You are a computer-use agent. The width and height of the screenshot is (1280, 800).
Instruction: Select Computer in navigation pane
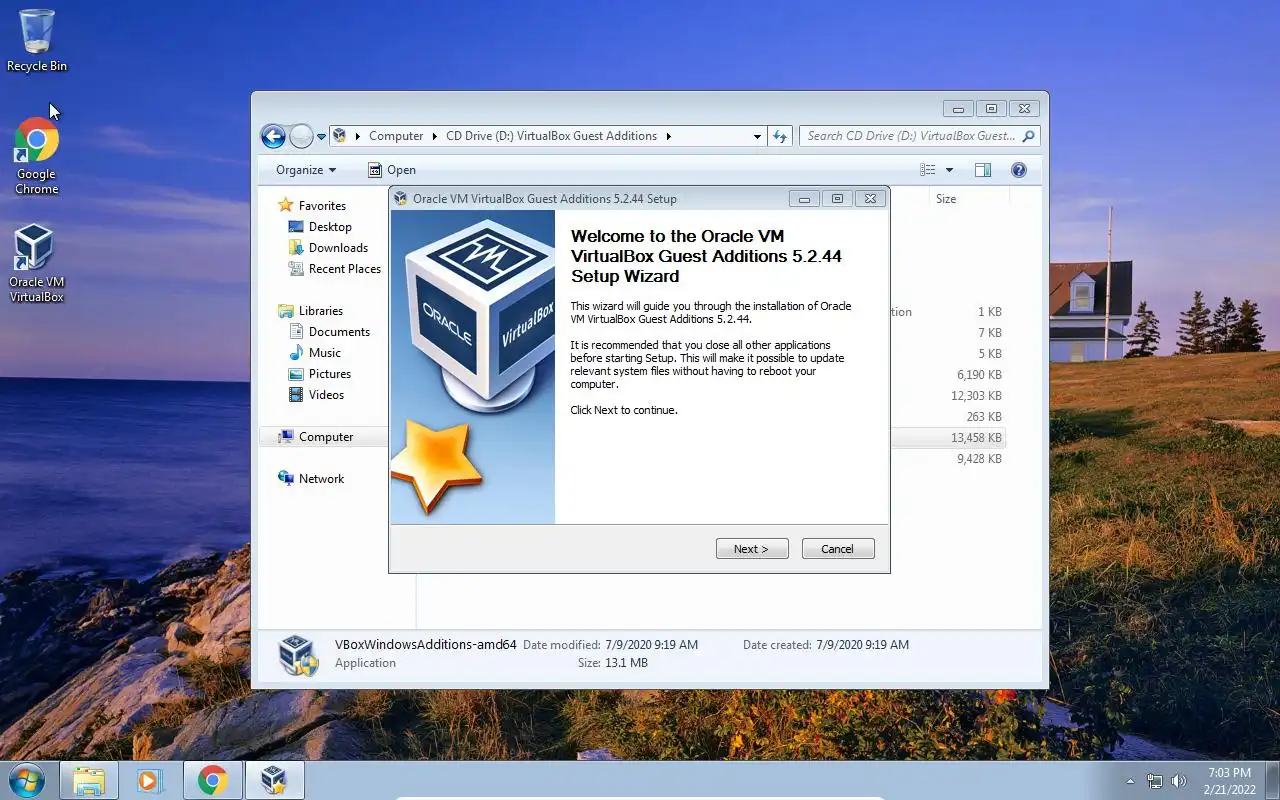click(x=316, y=437)
